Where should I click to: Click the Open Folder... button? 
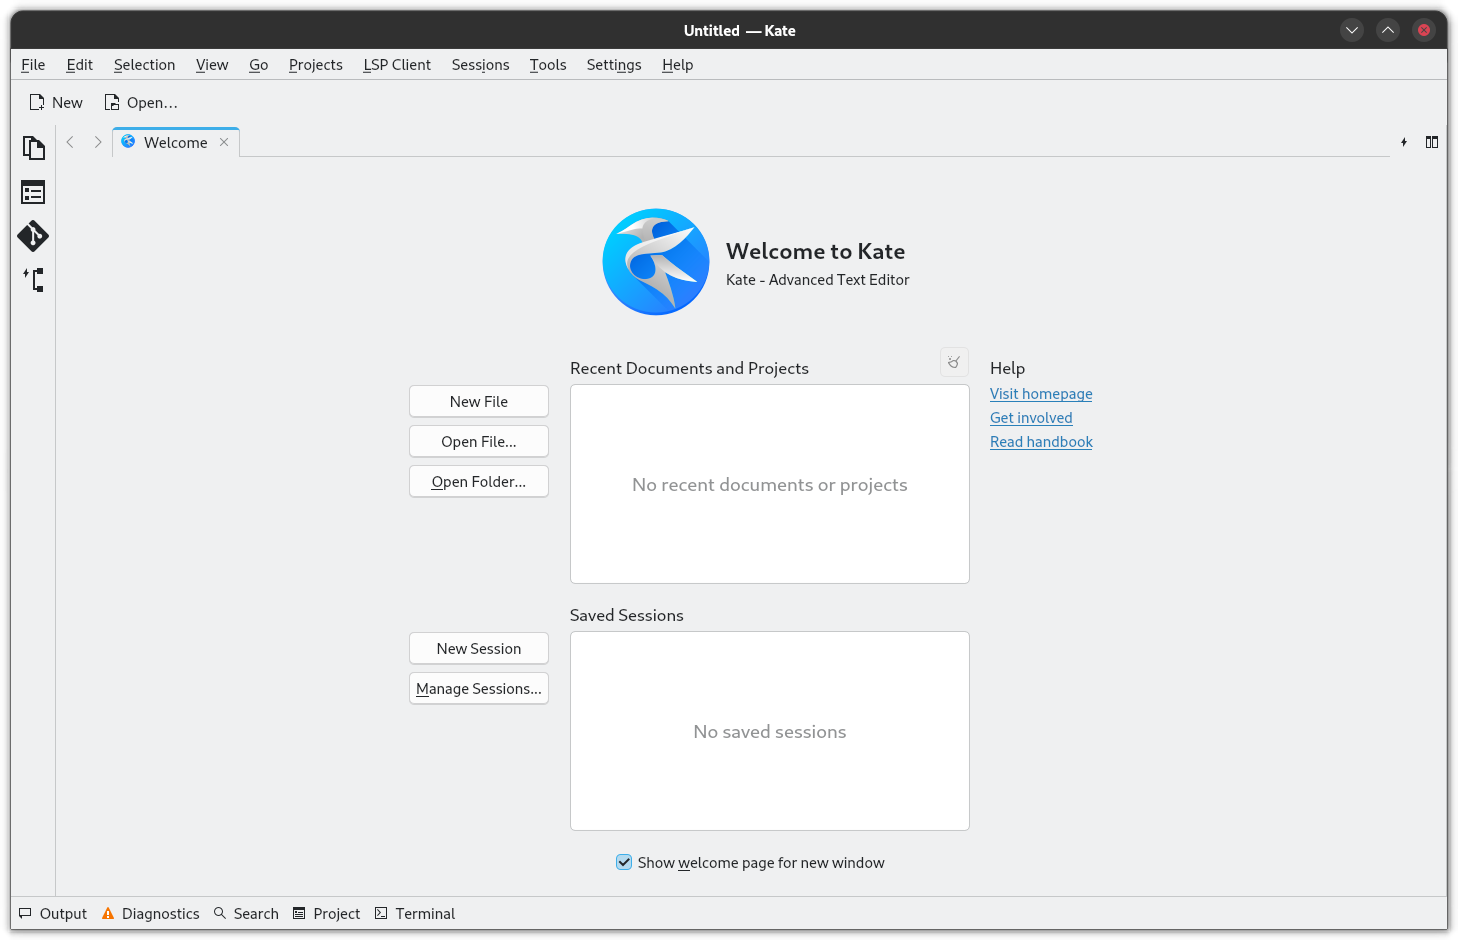479,481
